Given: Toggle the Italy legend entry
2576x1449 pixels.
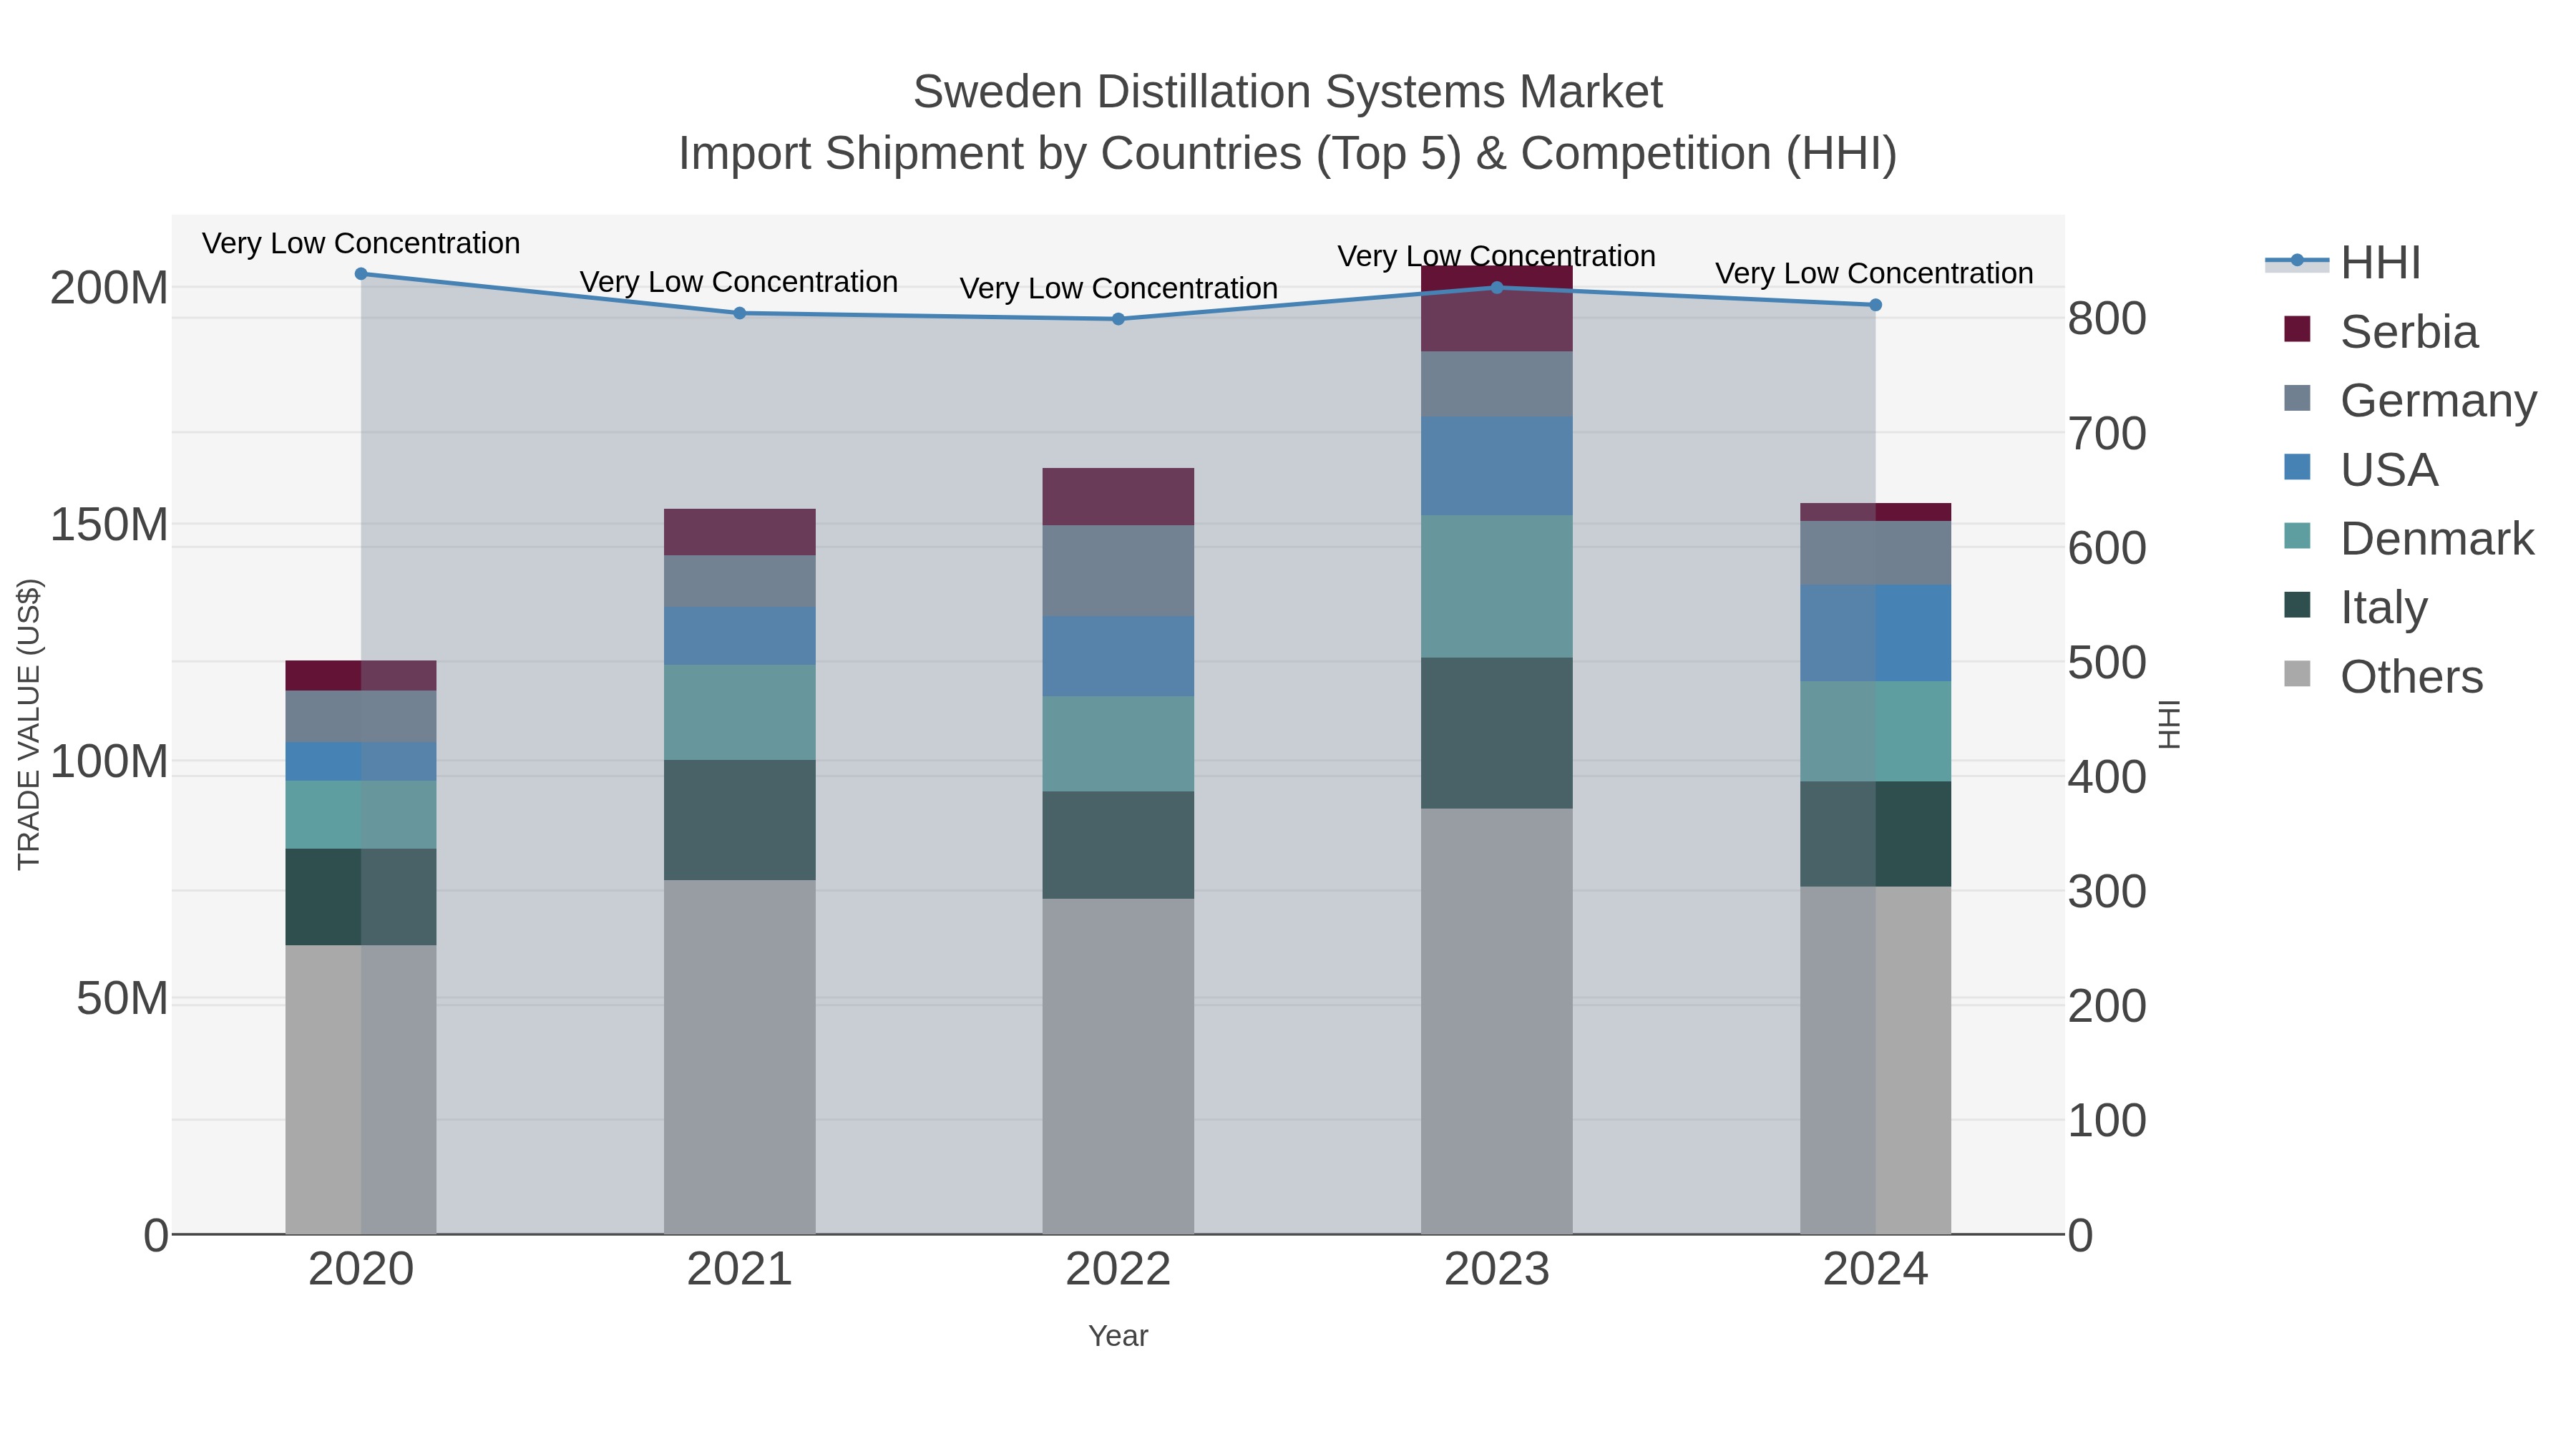Looking at the screenshot, I should (2355, 607).
